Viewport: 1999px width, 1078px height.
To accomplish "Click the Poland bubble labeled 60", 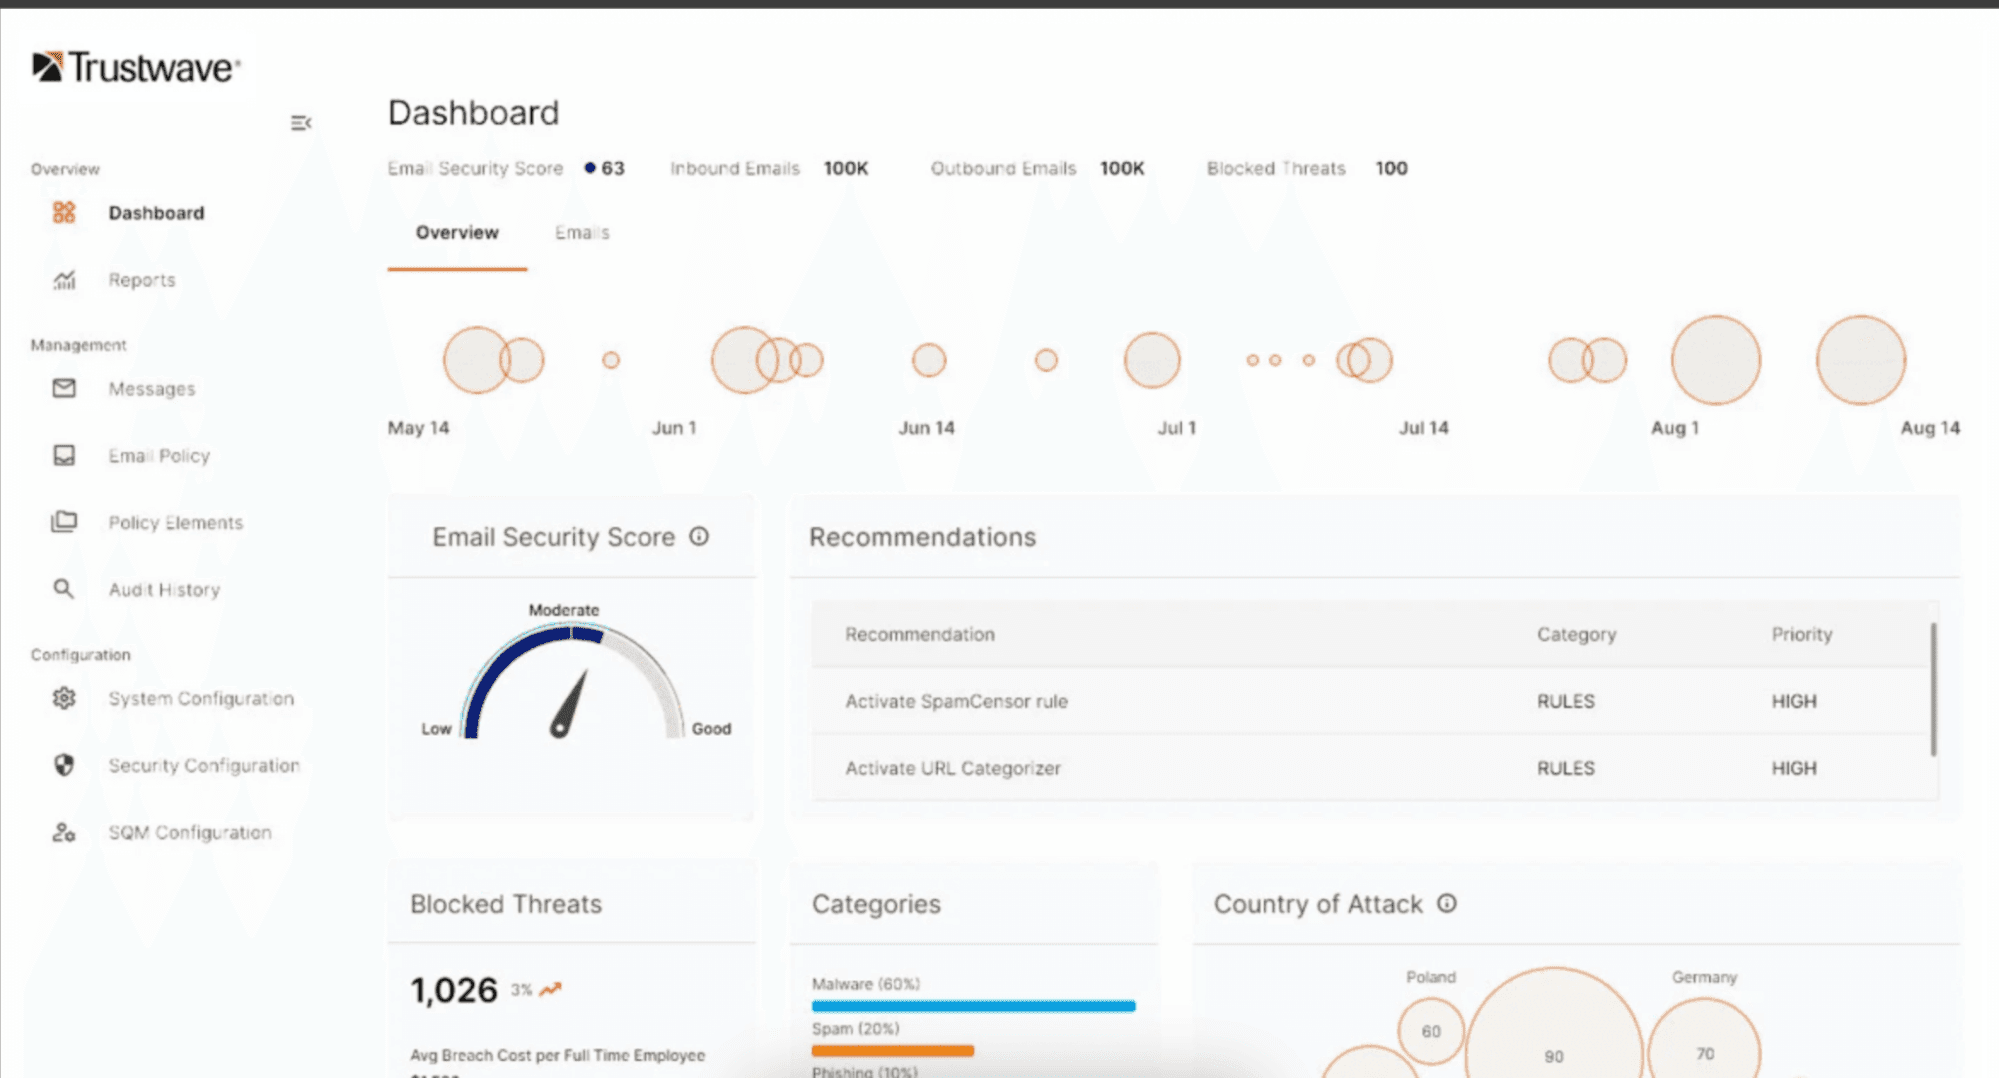I will pos(1431,1031).
